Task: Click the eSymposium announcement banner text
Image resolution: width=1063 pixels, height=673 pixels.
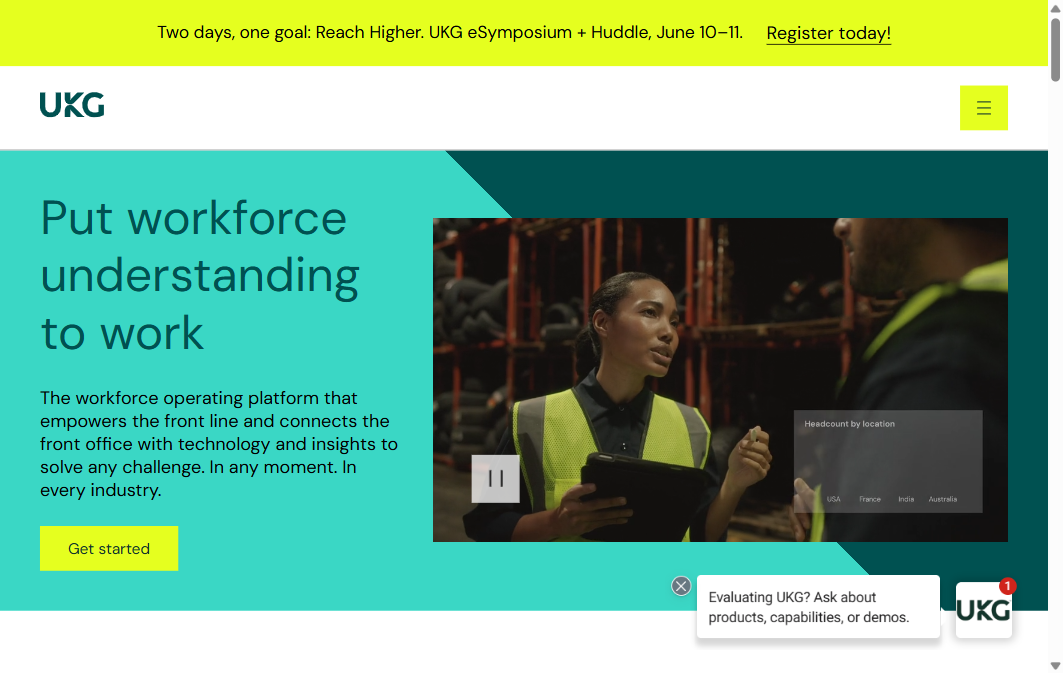Action: (449, 33)
